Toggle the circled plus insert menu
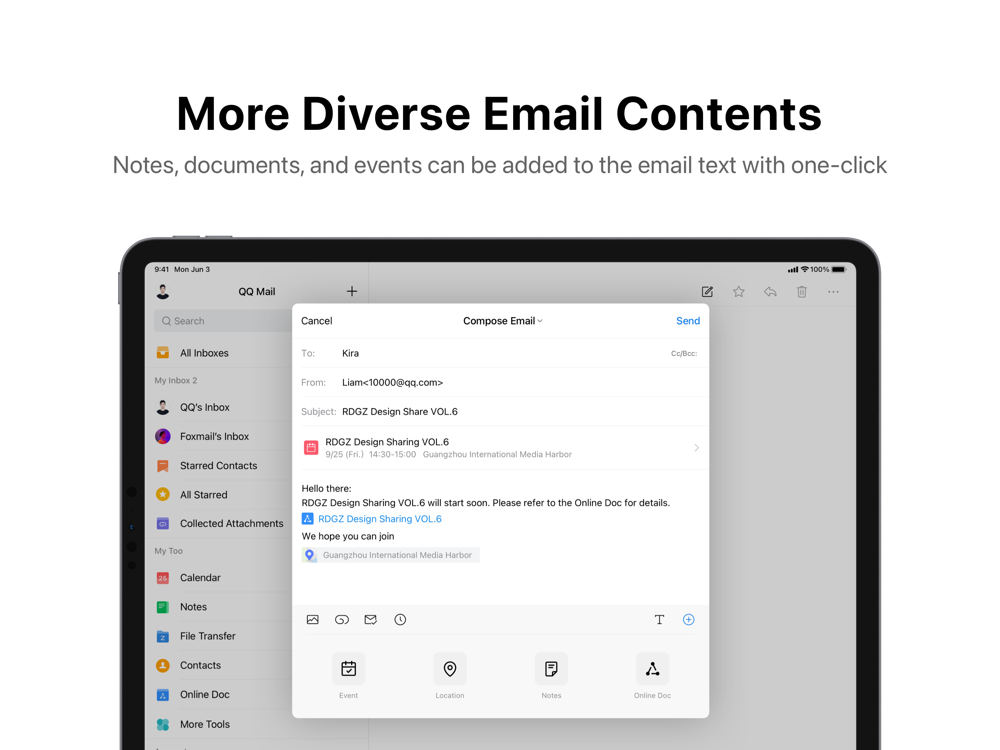The width and height of the screenshot is (1000, 750). (x=689, y=619)
